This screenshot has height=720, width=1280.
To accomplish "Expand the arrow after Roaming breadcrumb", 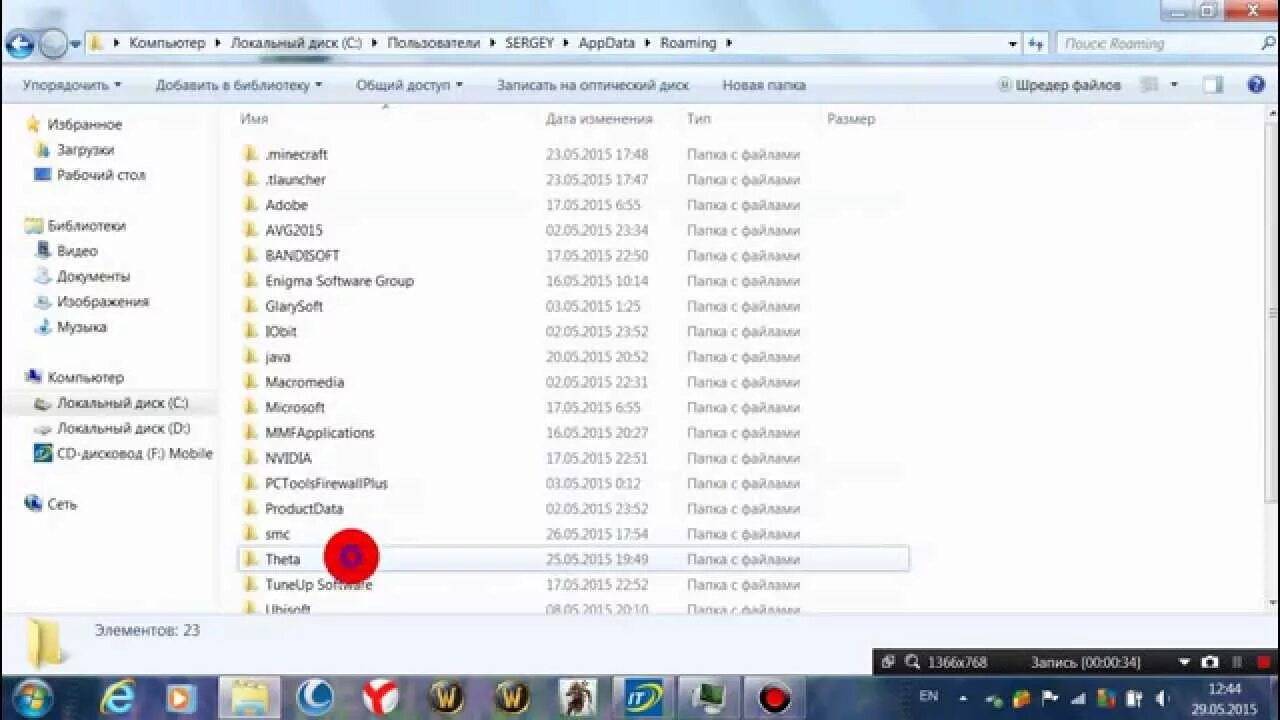I will click(x=728, y=43).
